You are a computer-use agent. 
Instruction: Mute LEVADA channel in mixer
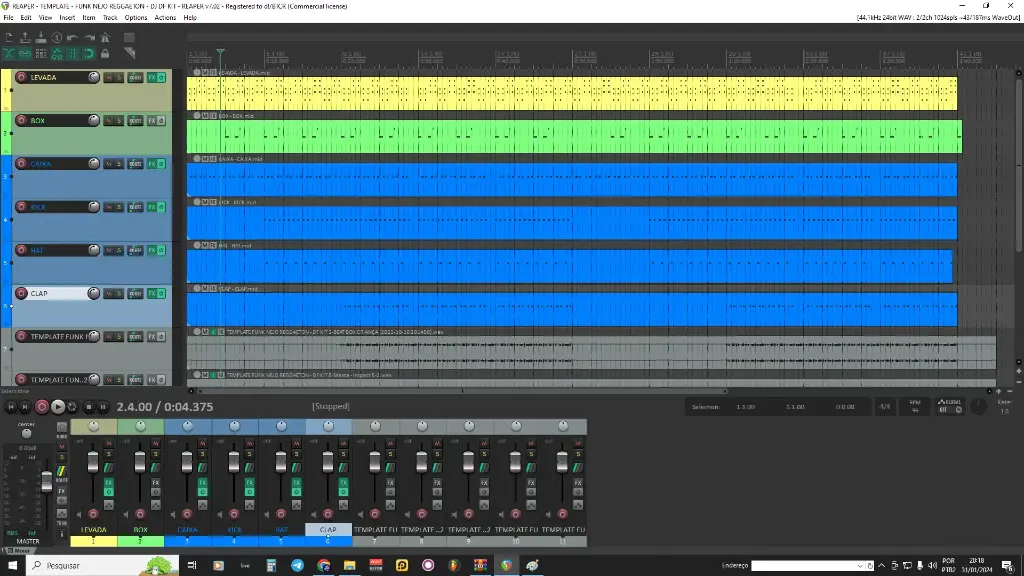pyautogui.click(x=108, y=443)
